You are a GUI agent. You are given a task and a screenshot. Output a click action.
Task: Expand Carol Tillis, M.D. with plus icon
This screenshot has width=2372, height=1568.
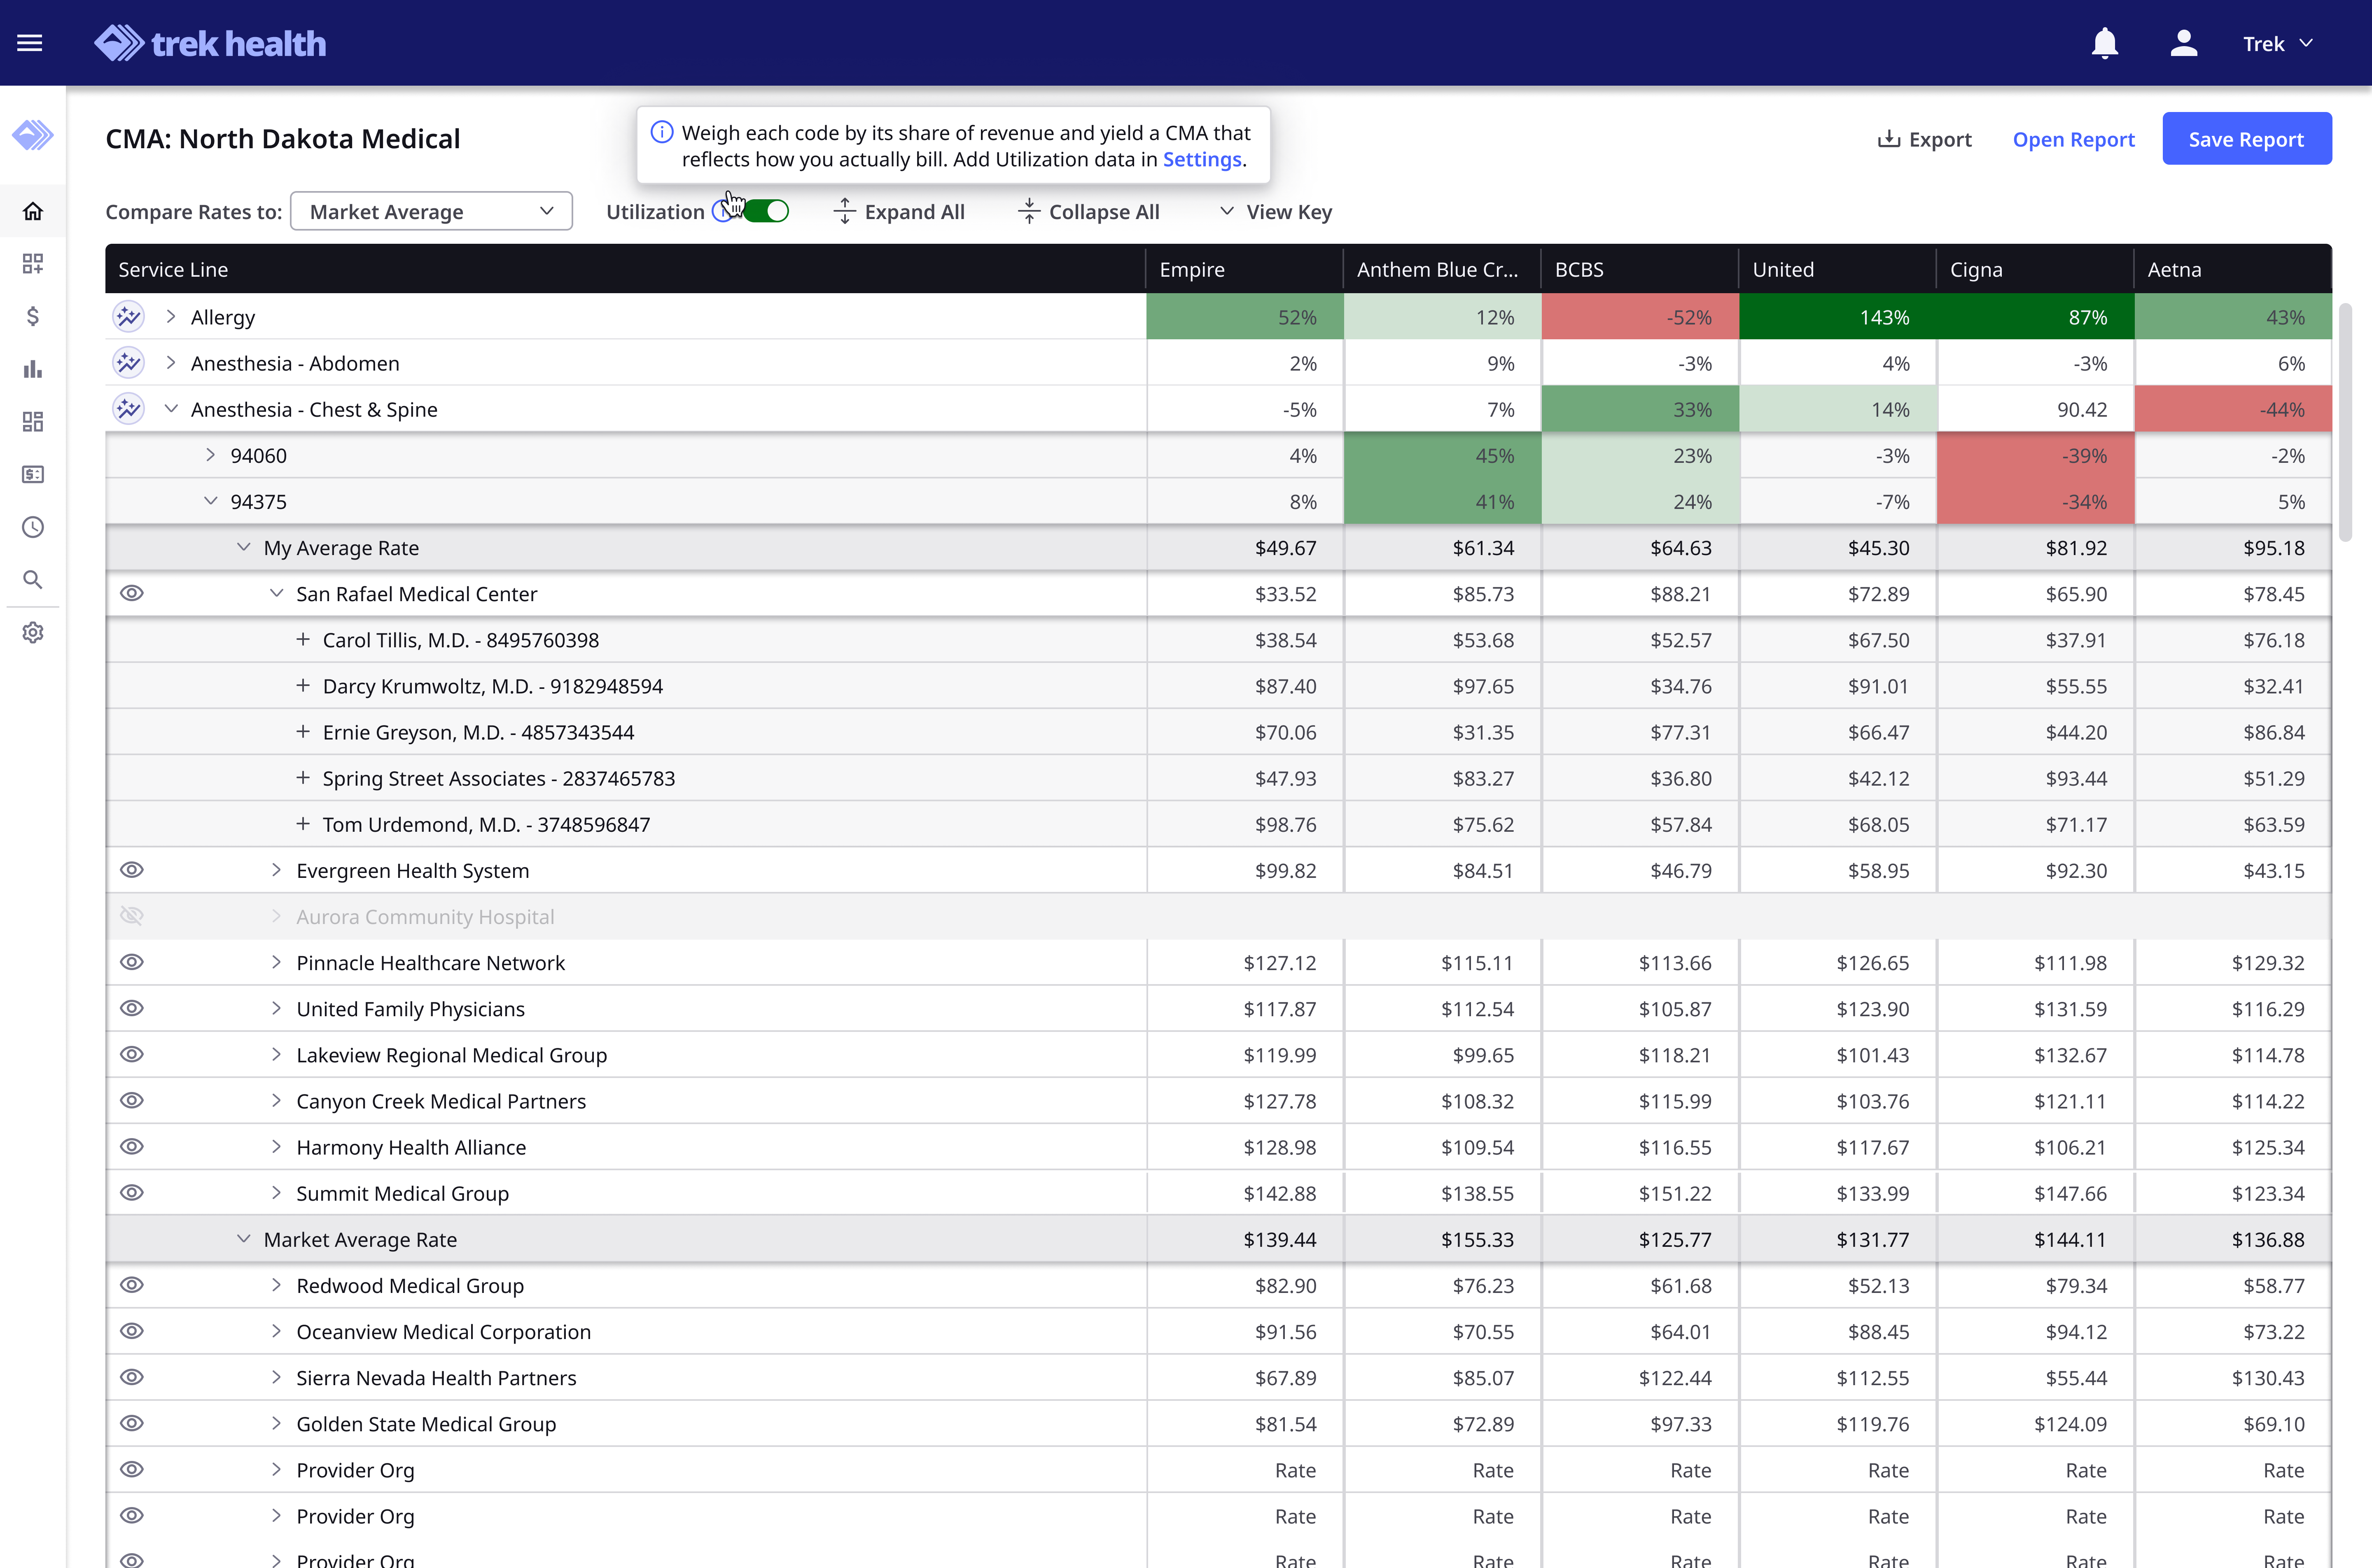coord(303,639)
